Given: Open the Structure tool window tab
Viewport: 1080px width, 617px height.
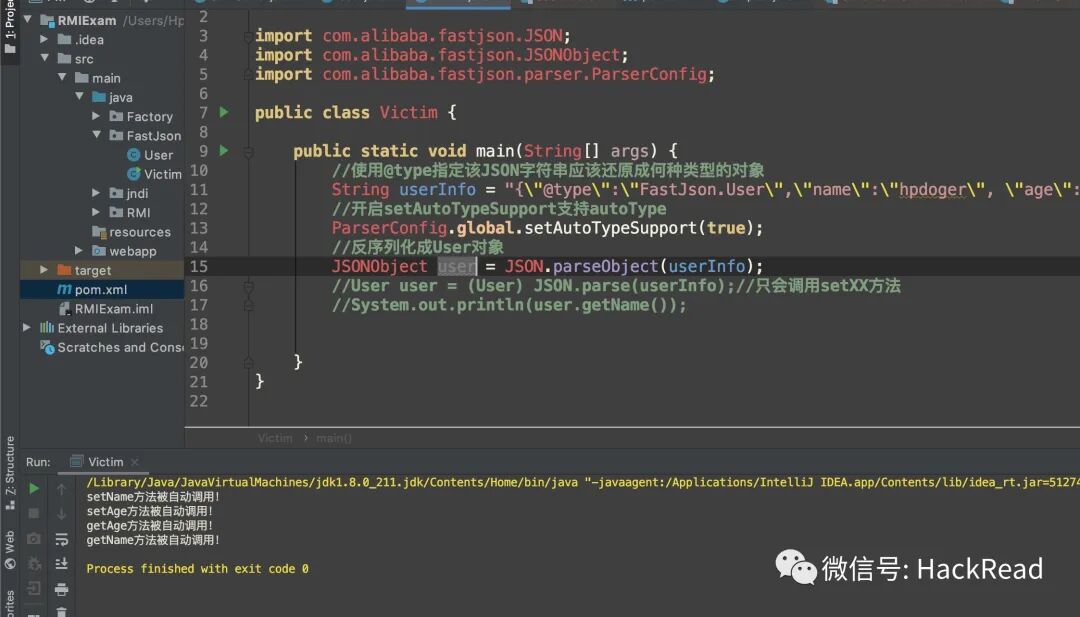Looking at the screenshot, I should (10, 472).
